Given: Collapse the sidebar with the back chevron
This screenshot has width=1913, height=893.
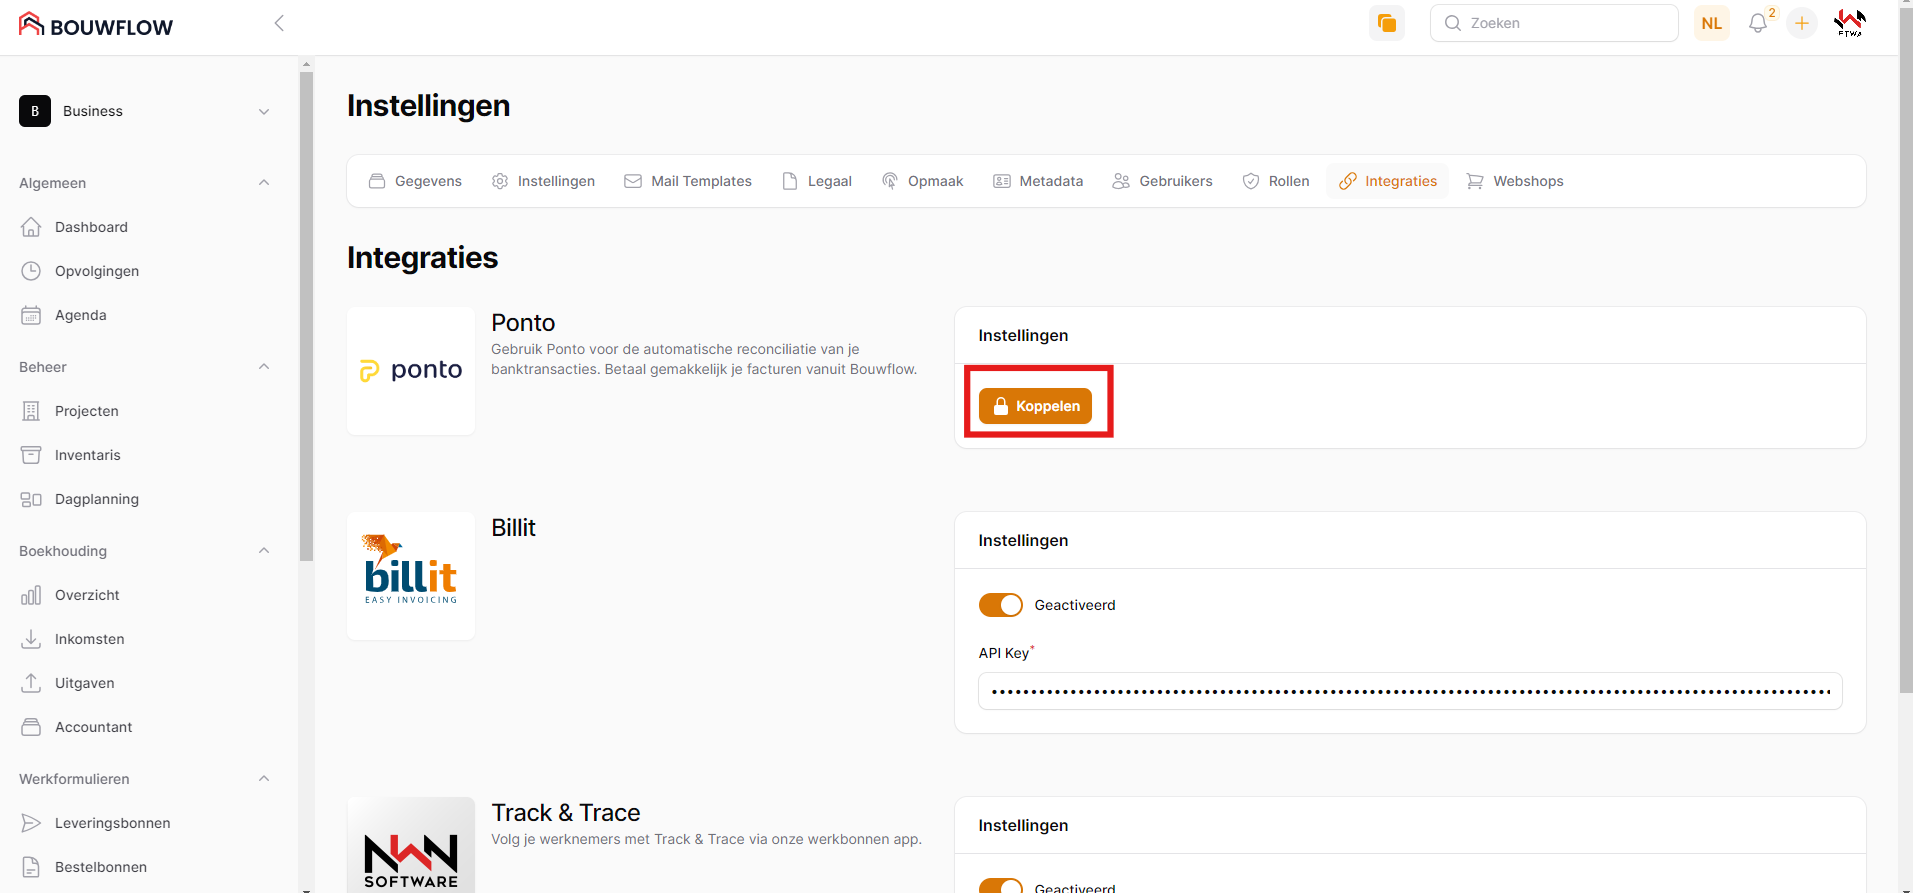Looking at the screenshot, I should click(279, 23).
